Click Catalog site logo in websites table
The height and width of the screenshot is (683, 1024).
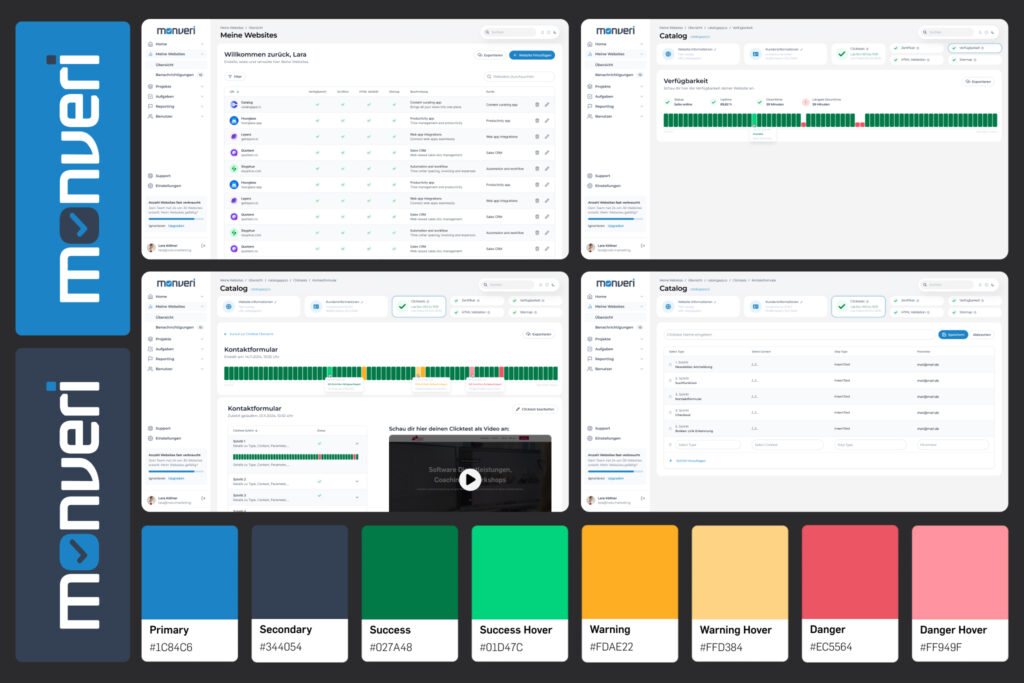234,104
